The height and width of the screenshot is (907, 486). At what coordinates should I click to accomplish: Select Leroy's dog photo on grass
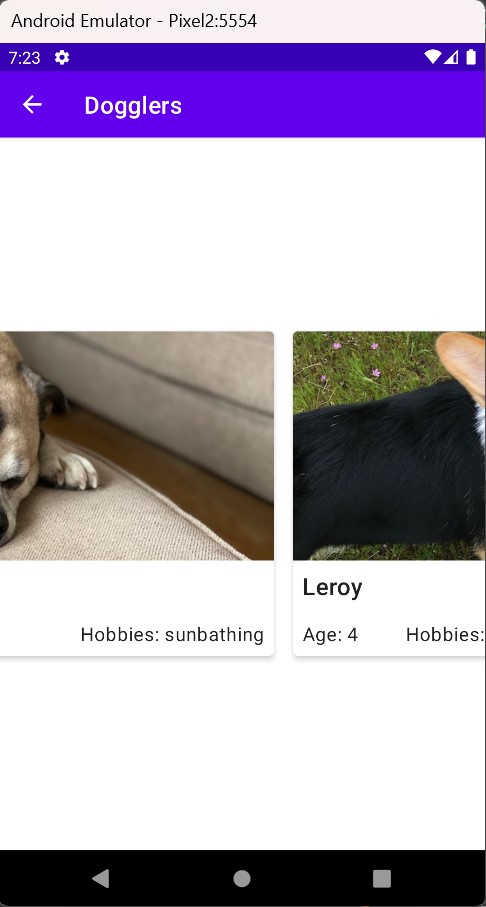pos(389,445)
